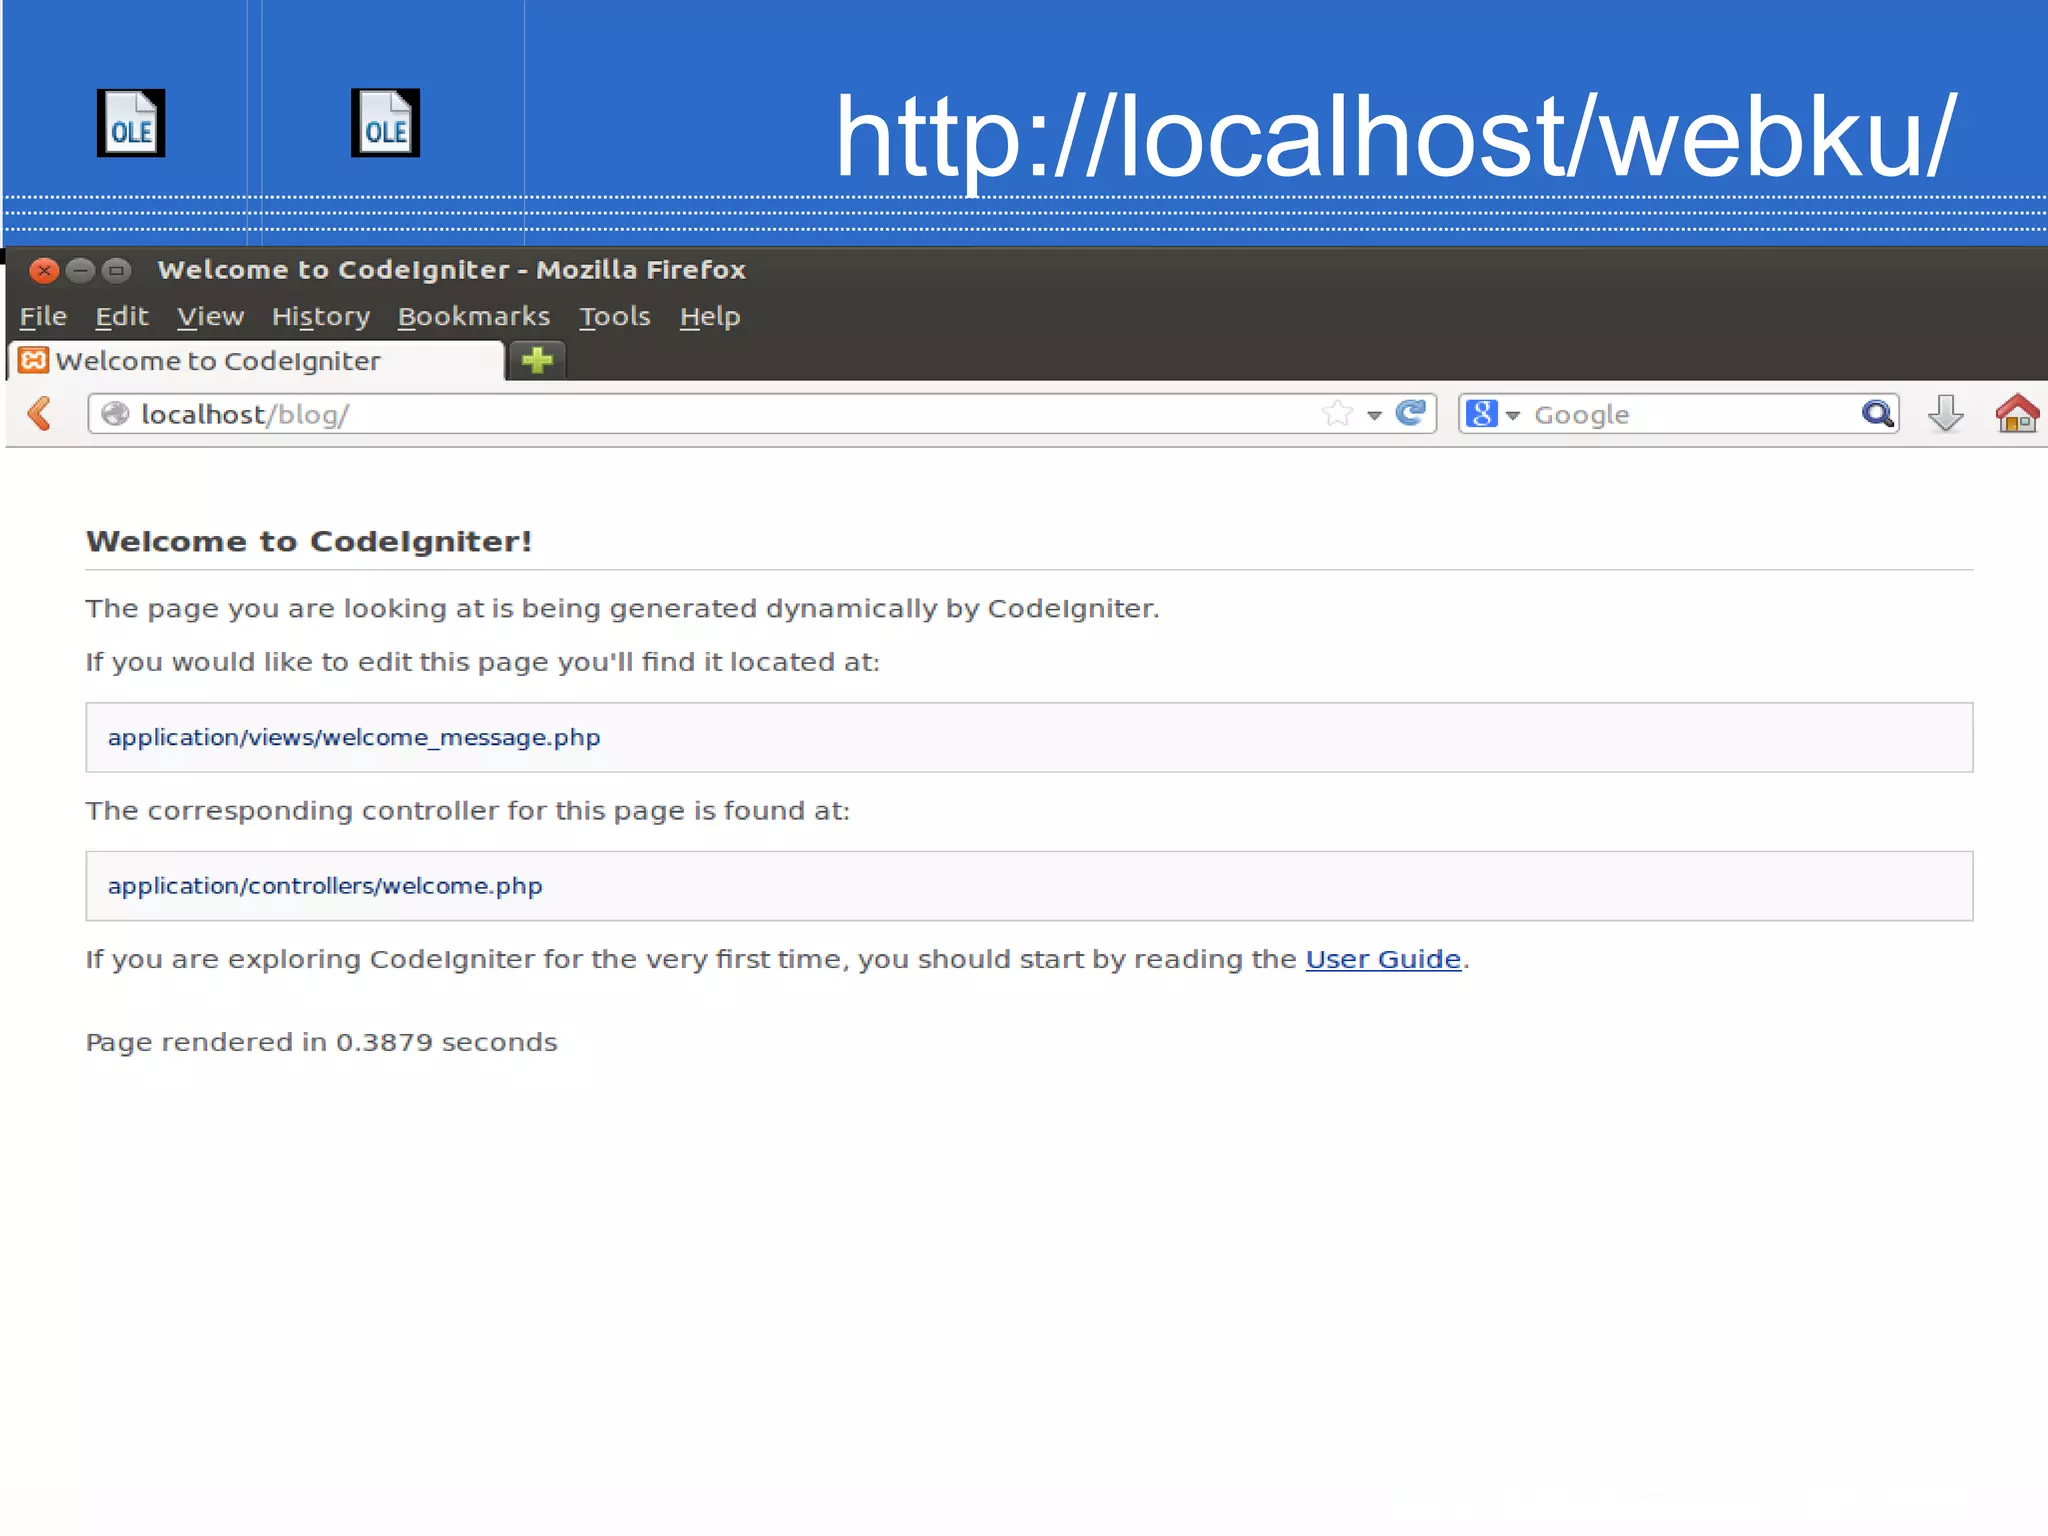Open the File menu
The width and height of the screenshot is (2048, 1536).
pos(43,317)
